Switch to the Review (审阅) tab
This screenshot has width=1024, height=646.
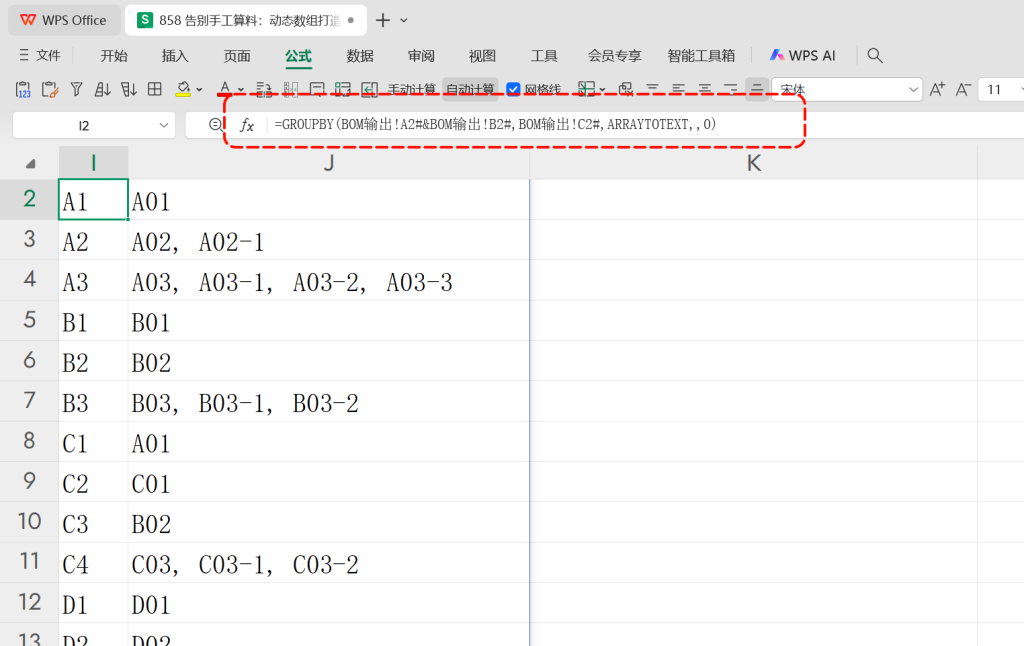[x=421, y=56]
